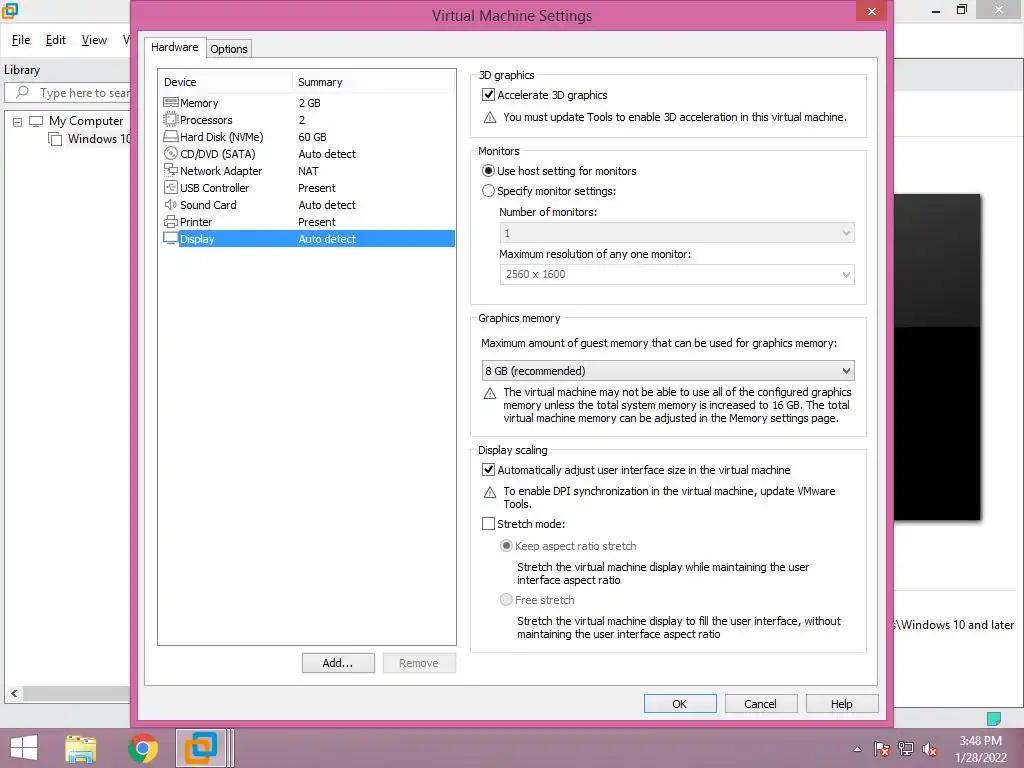This screenshot has width=1024, height=768.
Task: Click the black VM preview thumbnail
Action: click(937, 357)
